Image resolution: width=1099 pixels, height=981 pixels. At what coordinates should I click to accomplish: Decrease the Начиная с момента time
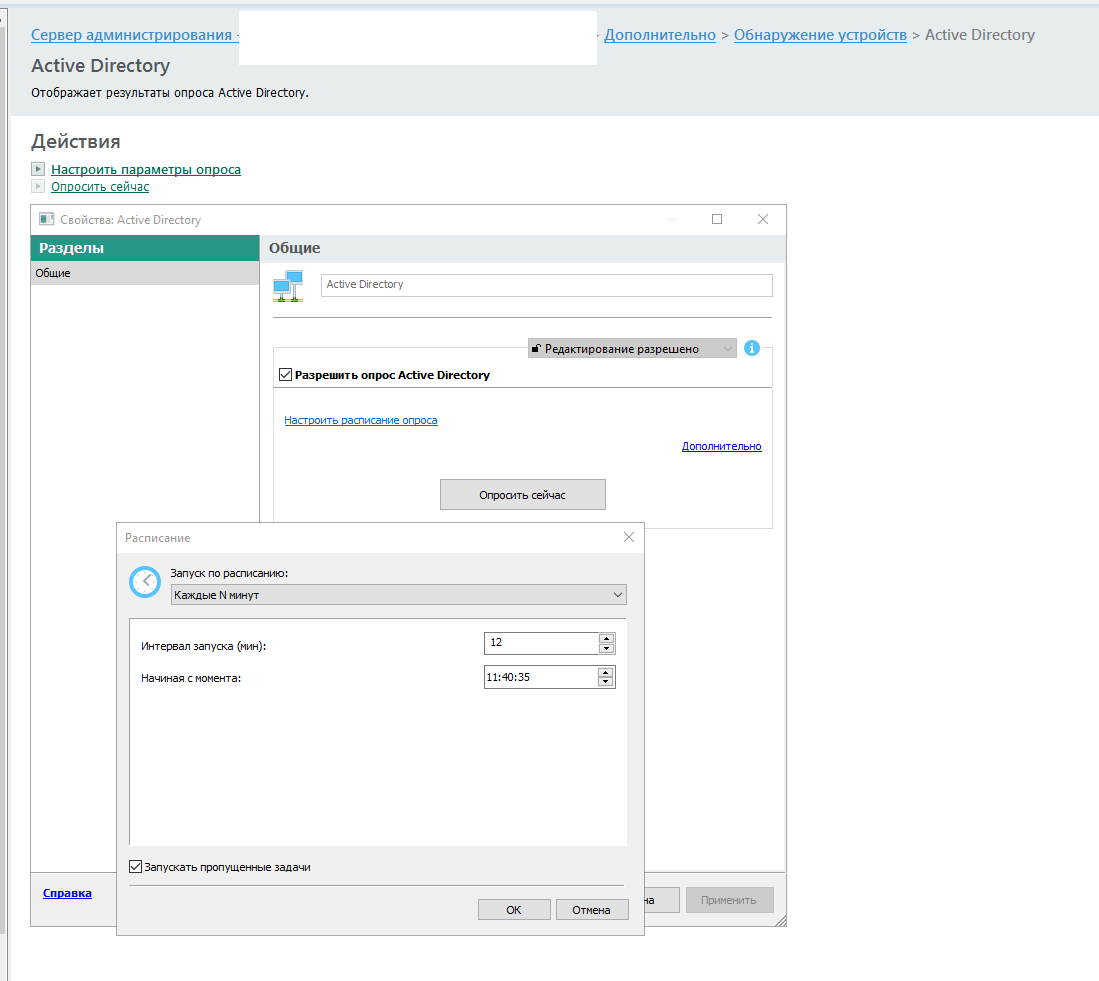coord(605,682)
